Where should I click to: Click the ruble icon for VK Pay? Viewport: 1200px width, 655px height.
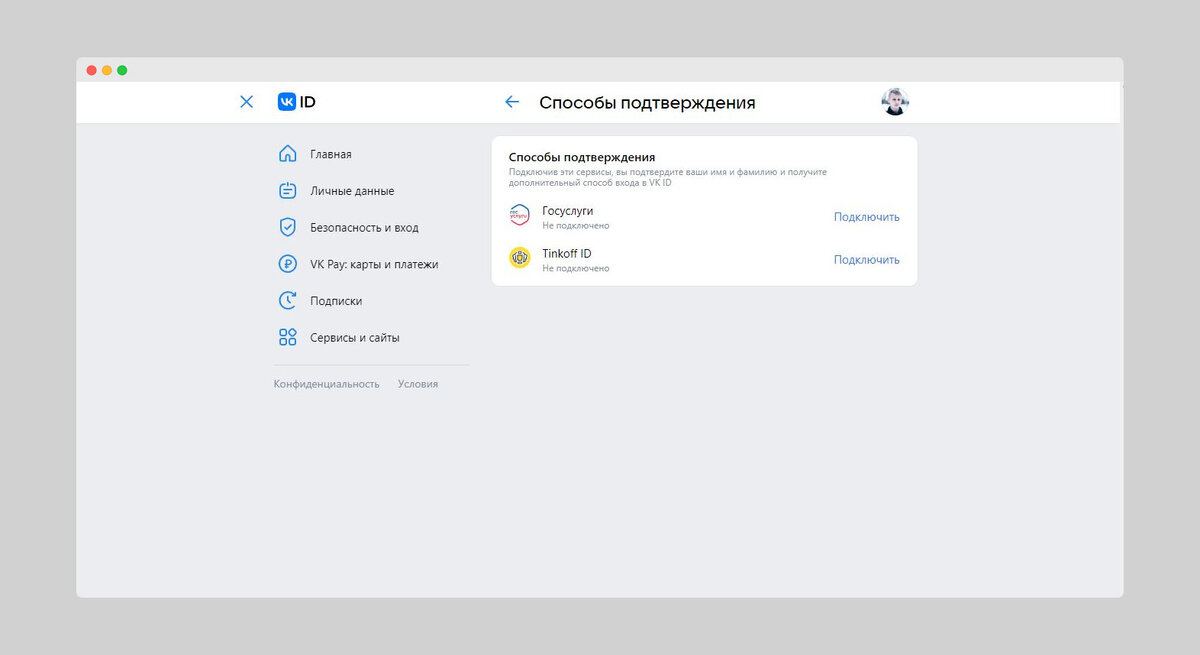tap(288, 264)
